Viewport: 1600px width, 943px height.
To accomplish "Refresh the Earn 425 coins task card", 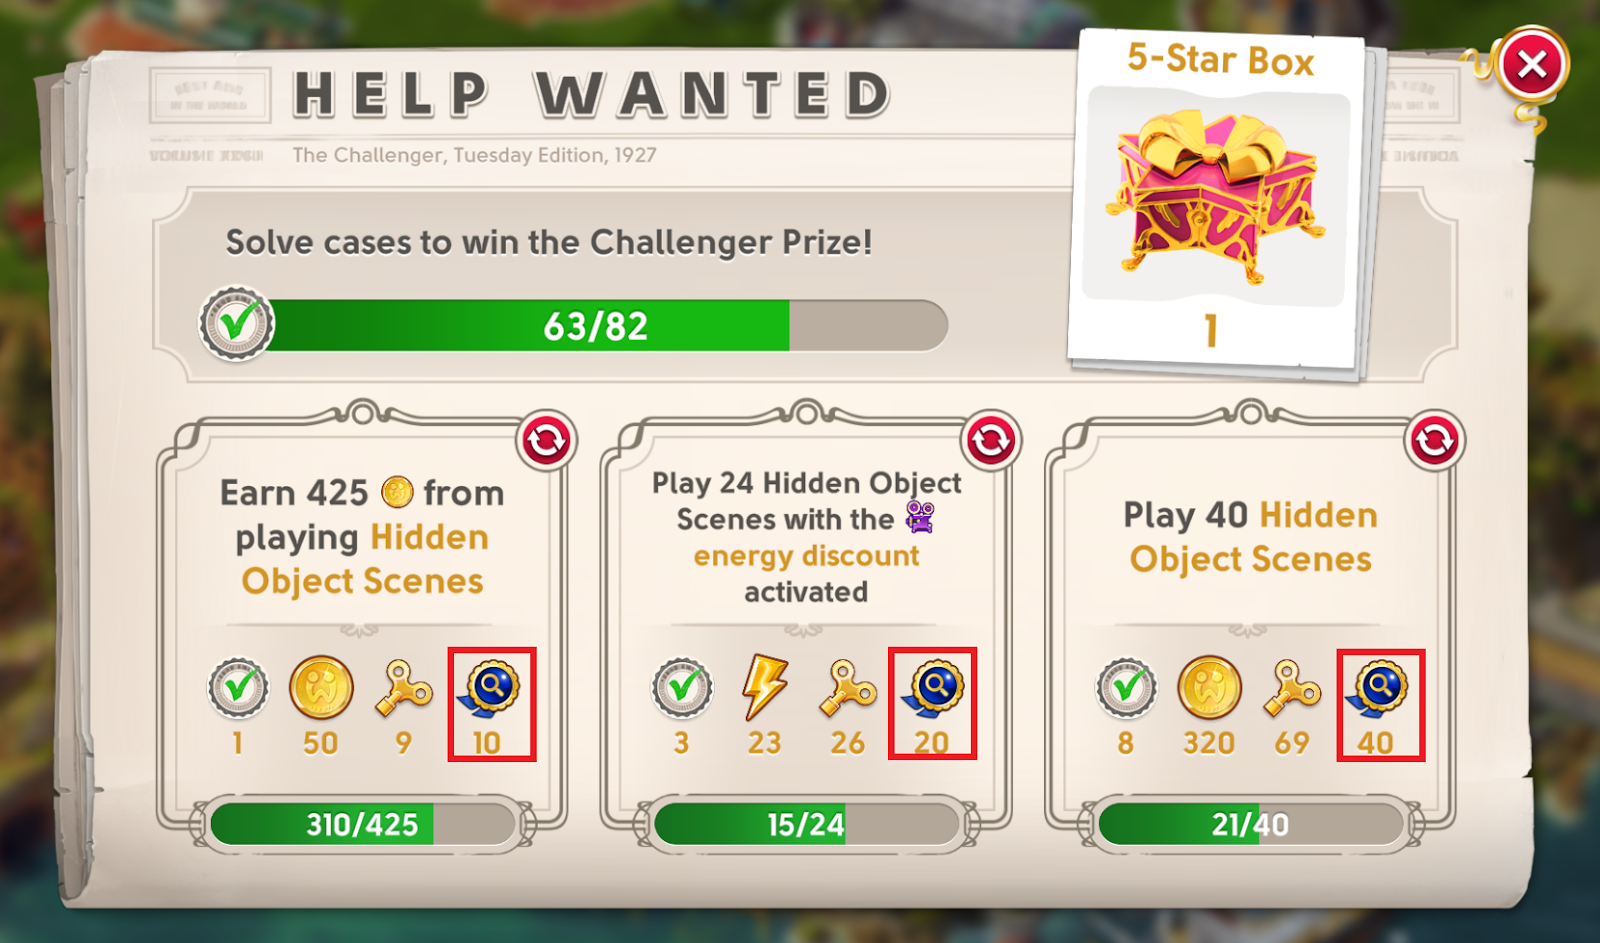I will coord(546,440).
